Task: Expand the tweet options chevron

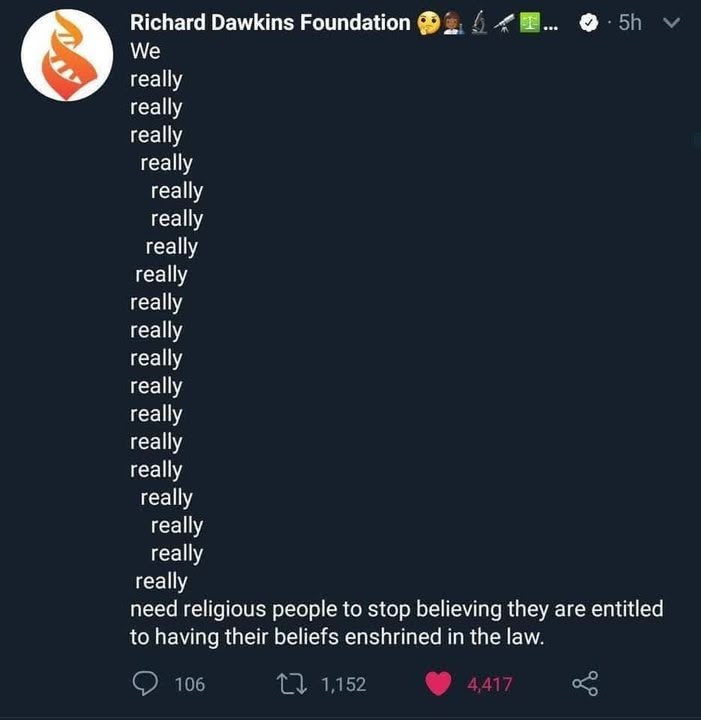Action: point(672,22)
